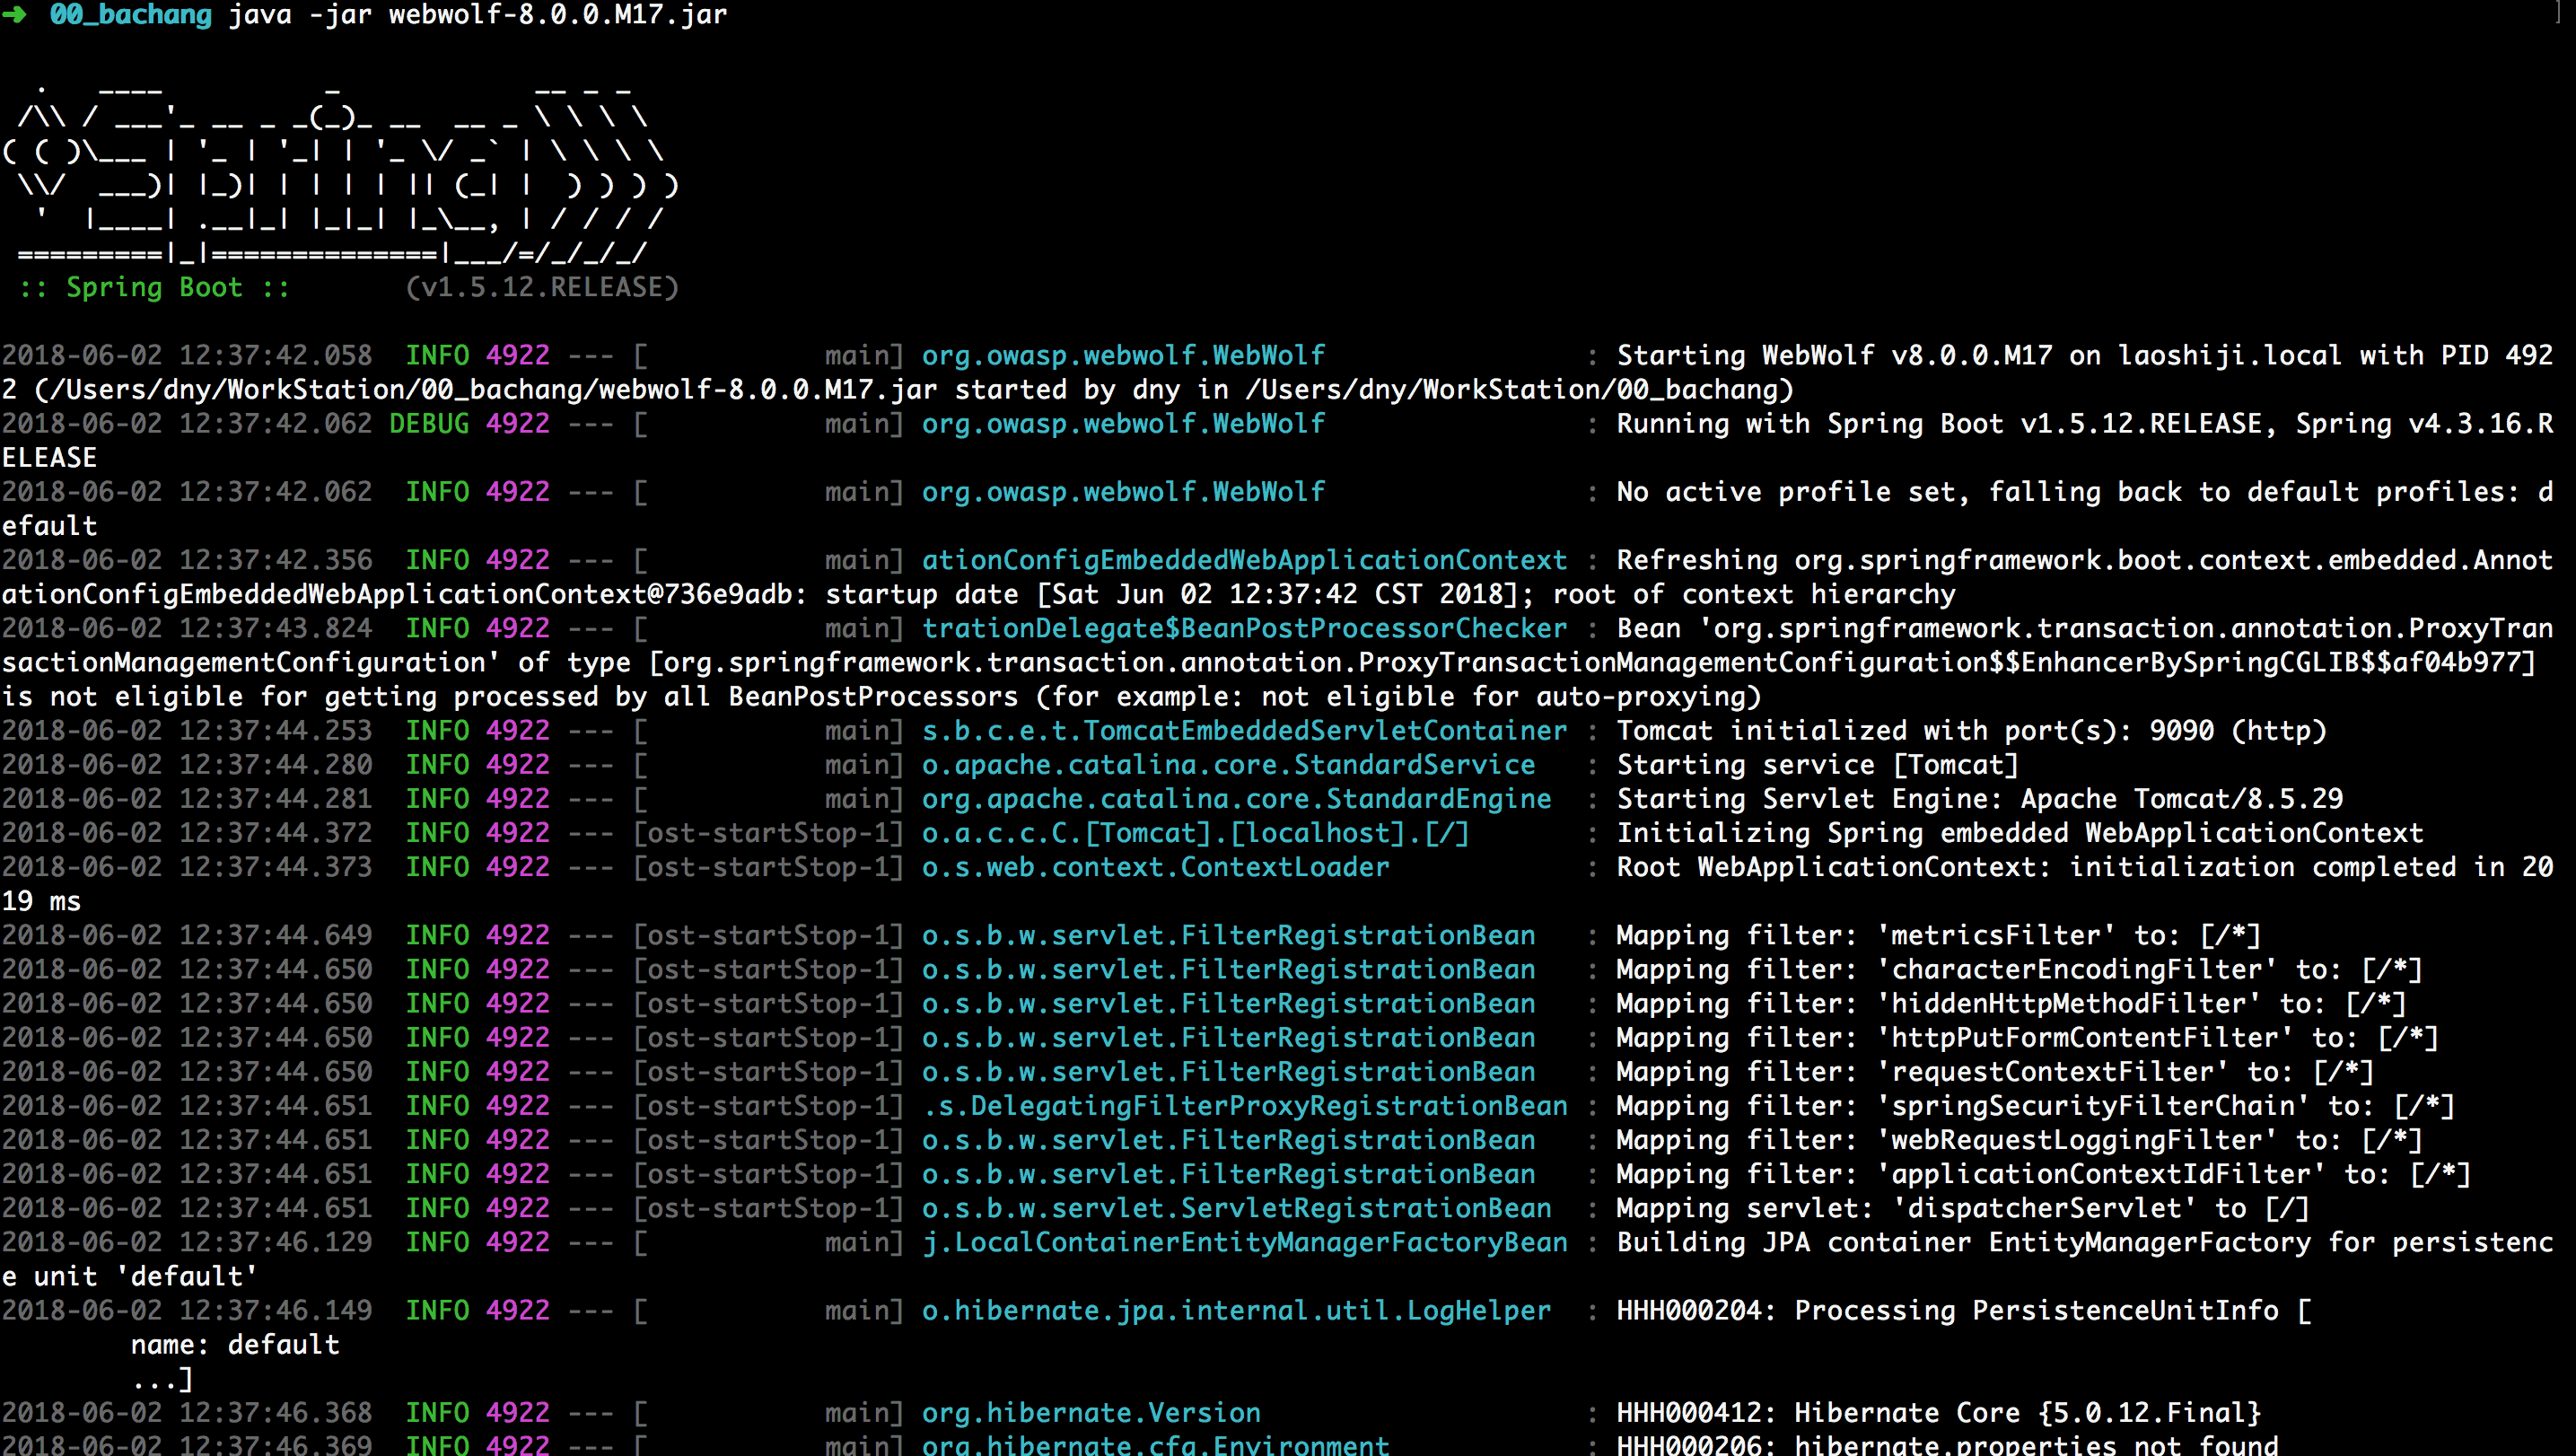
Task: Click the '19 ms' continuation line
Action: click(41, 902)
